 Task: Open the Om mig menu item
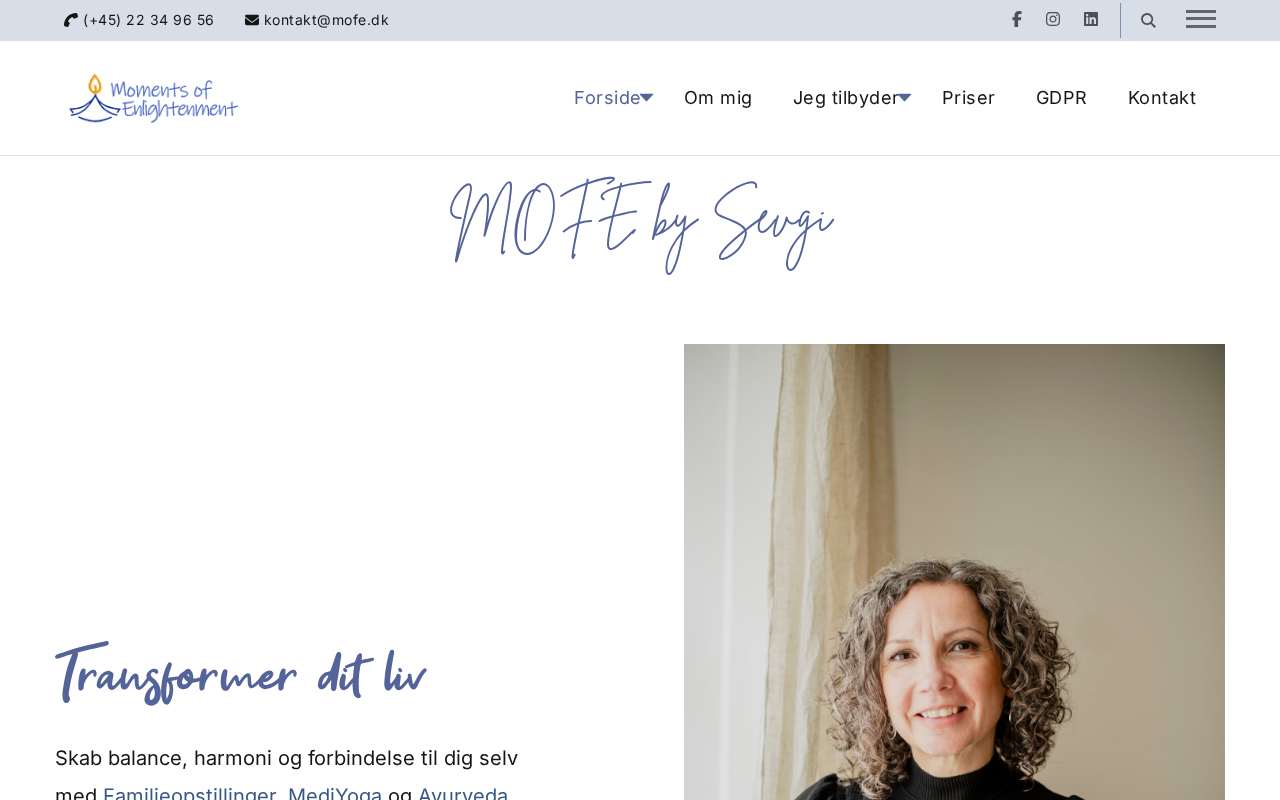718,98
